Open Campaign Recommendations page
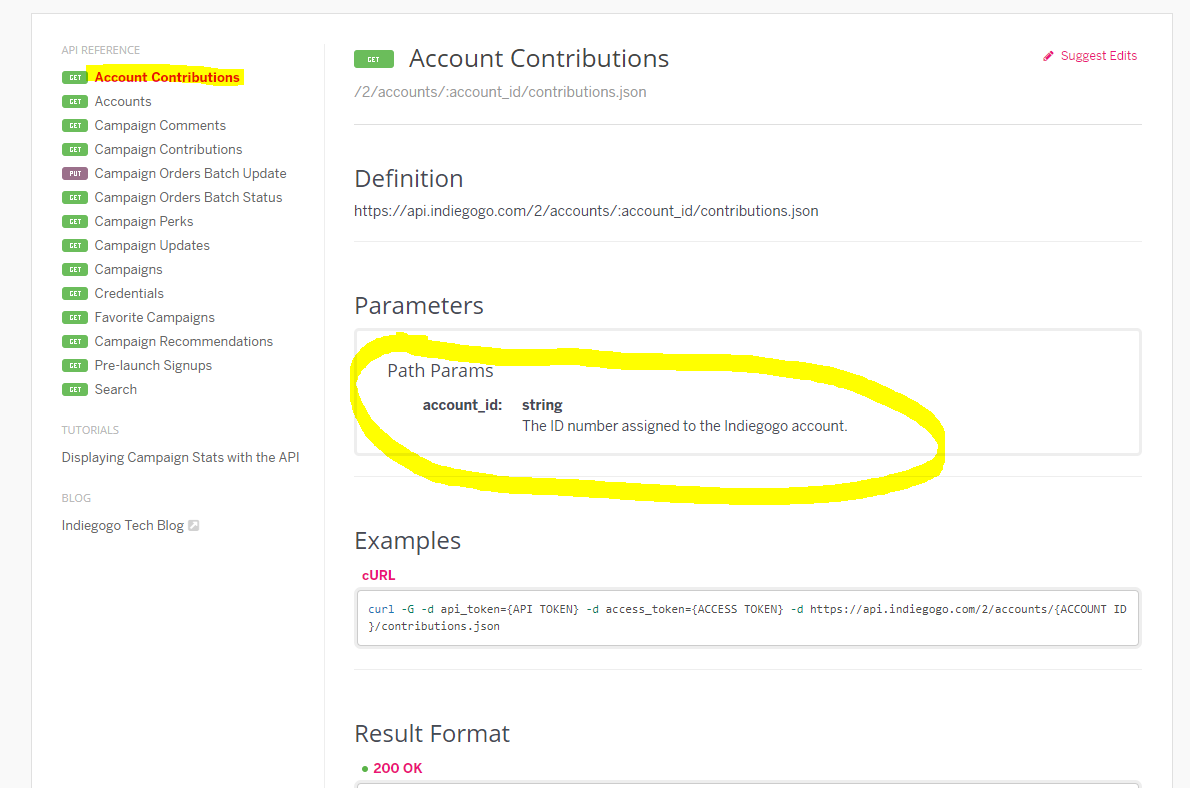The image size is (1190, 788). pyautogui.click(x=184, y=342)
